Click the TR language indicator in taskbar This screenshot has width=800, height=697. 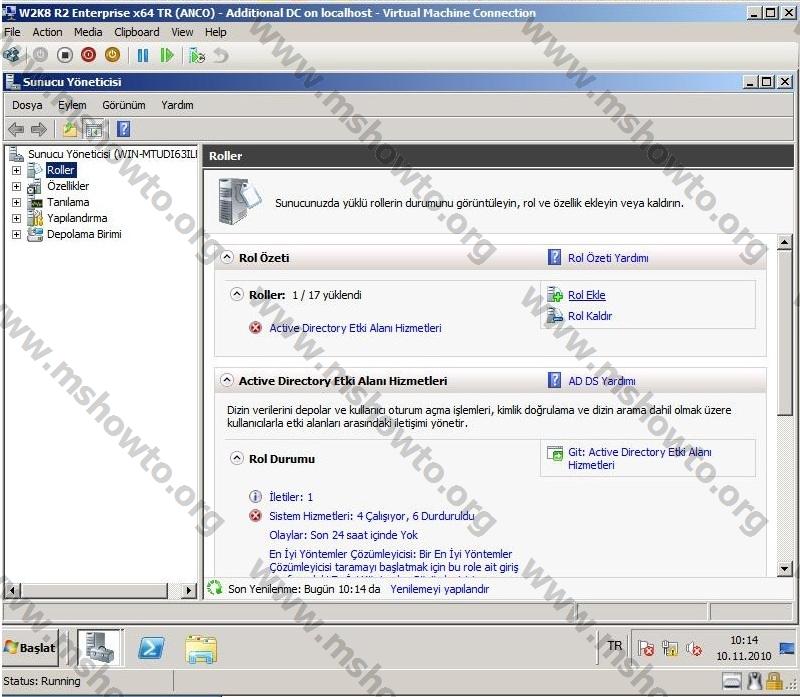click(614, 646)
